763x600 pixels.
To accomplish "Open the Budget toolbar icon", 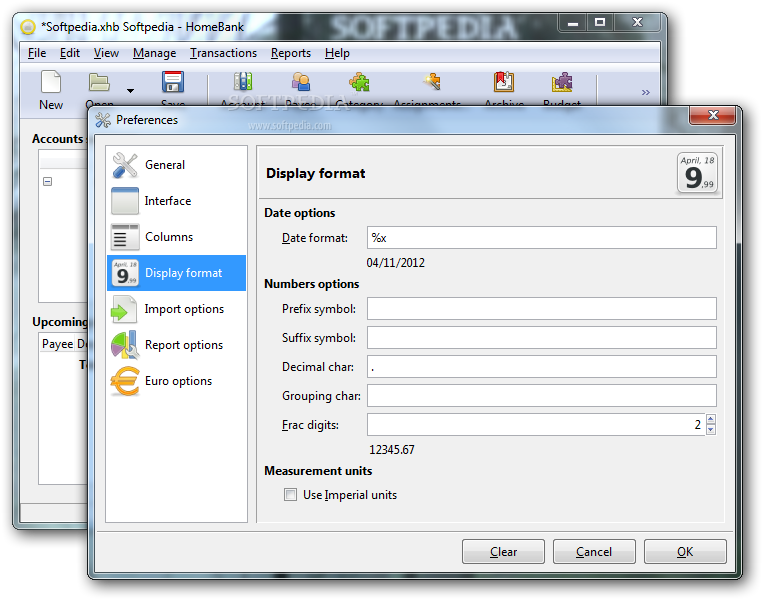I will click(562, 82).
